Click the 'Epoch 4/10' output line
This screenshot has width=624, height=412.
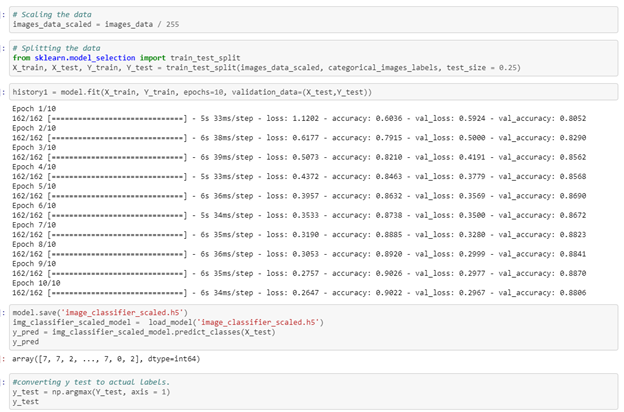tap(34, 167)
